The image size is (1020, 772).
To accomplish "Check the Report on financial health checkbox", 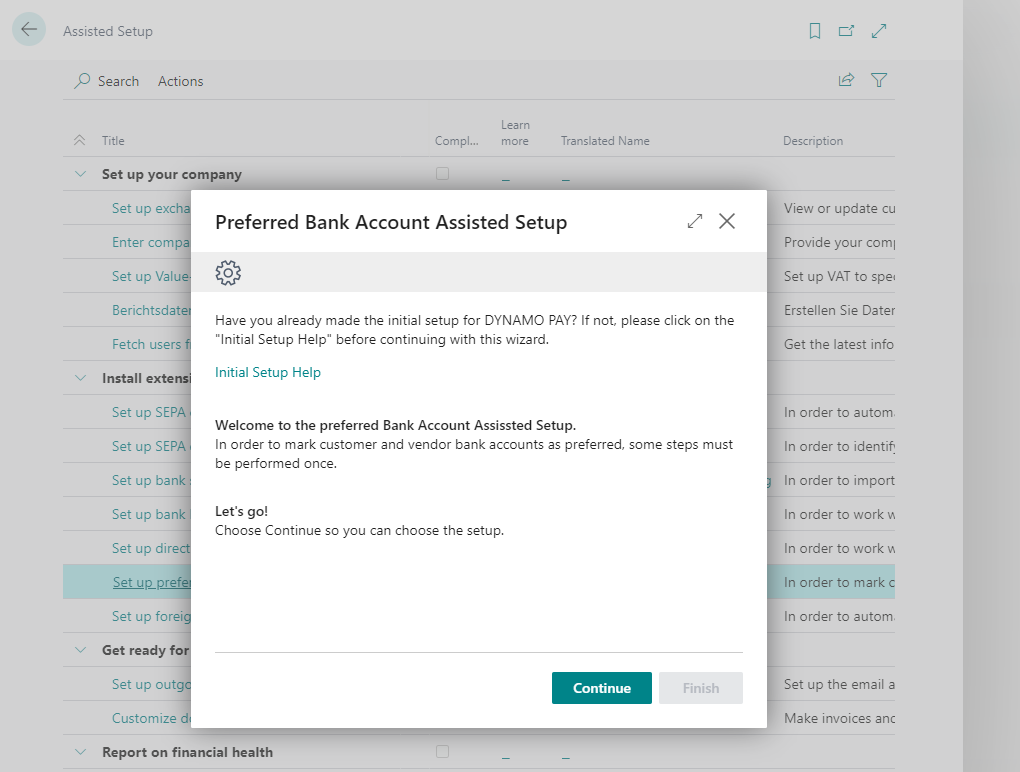I will tap(442, 752).
